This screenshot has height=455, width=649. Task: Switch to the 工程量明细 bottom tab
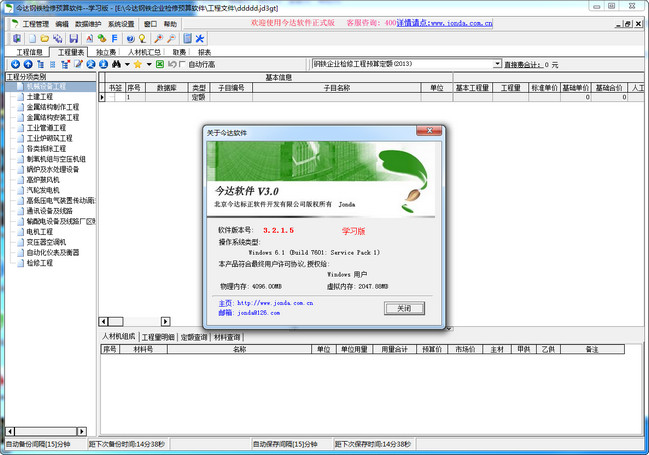[x=158, y=337]
